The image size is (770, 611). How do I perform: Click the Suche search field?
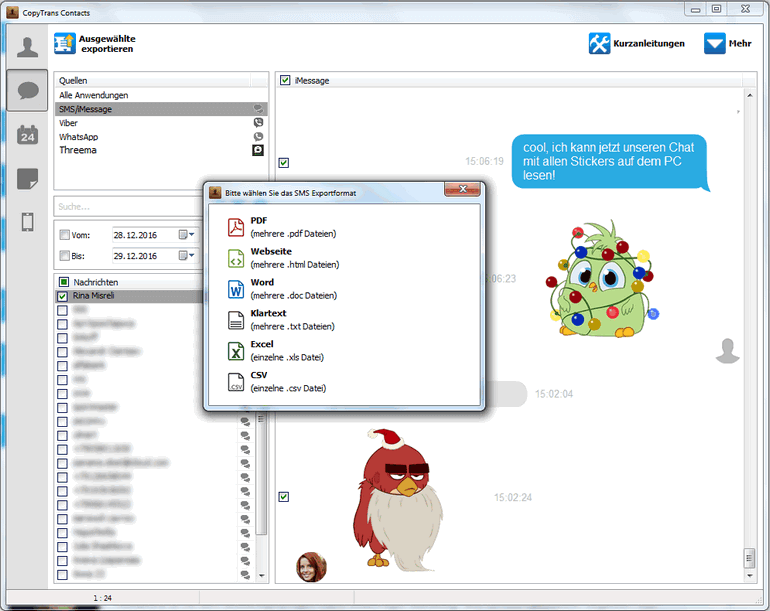click(129, 207)
